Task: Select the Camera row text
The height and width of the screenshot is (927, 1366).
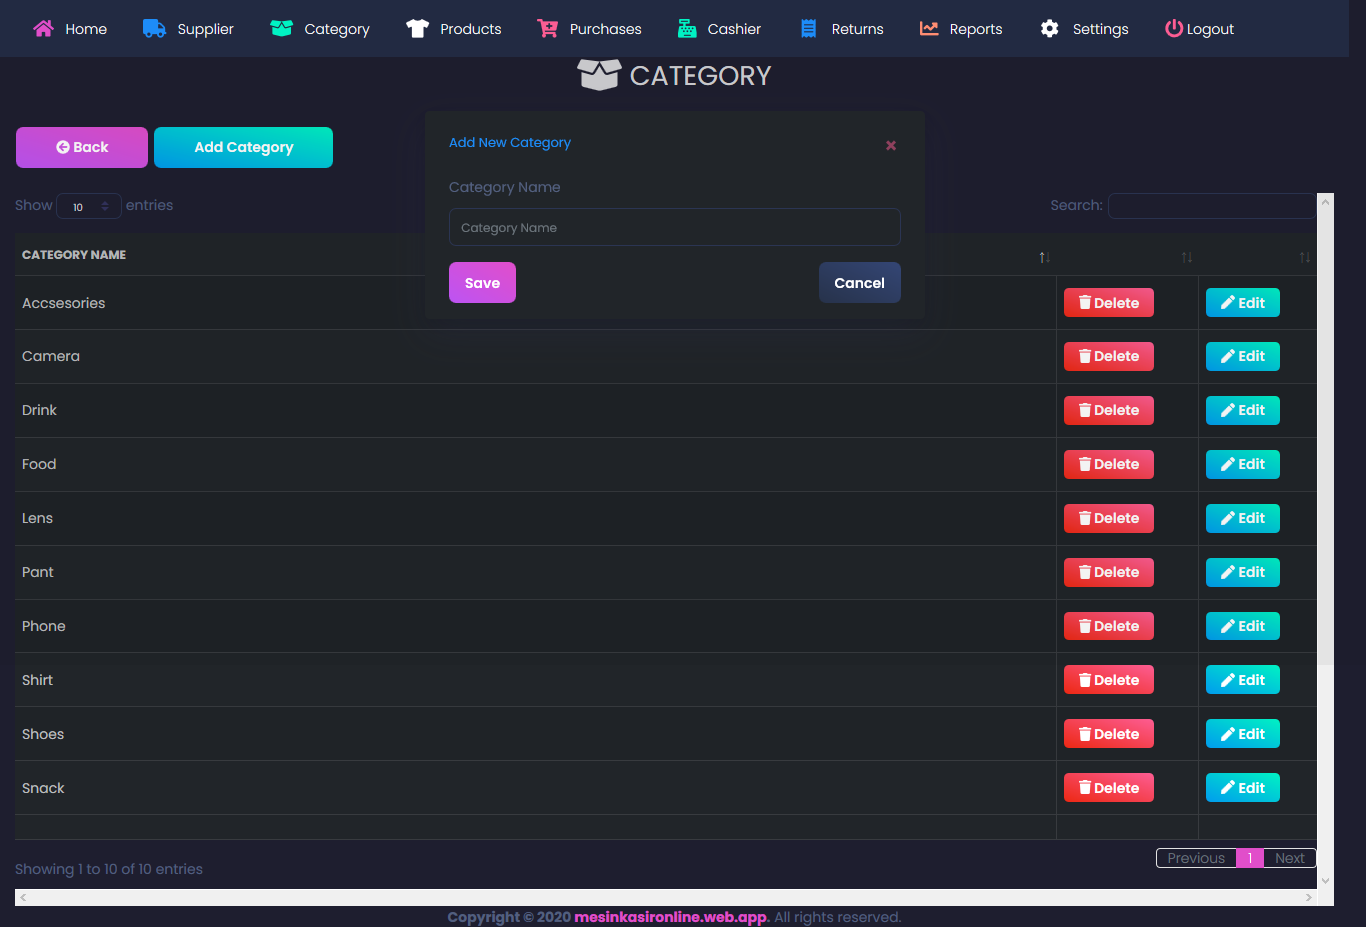Action: (x=51, y=356)
